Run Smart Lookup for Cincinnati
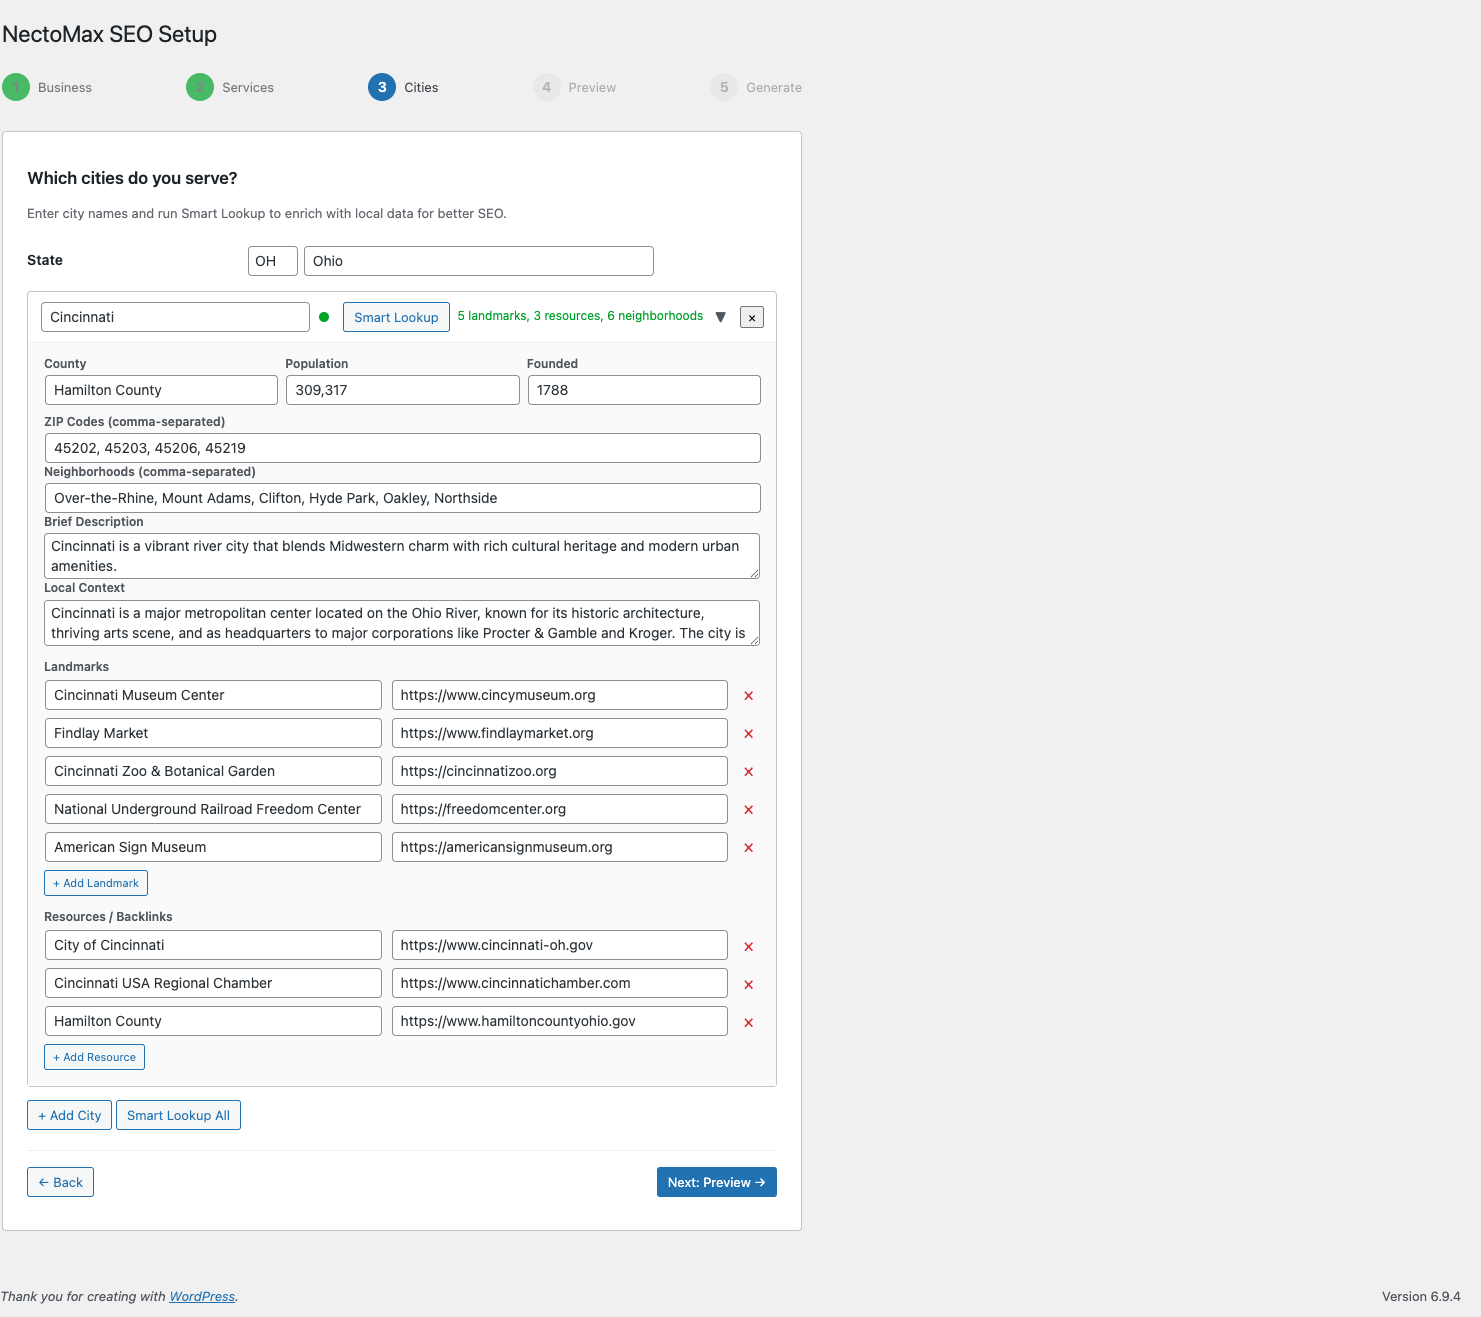 tap(396, 317)
